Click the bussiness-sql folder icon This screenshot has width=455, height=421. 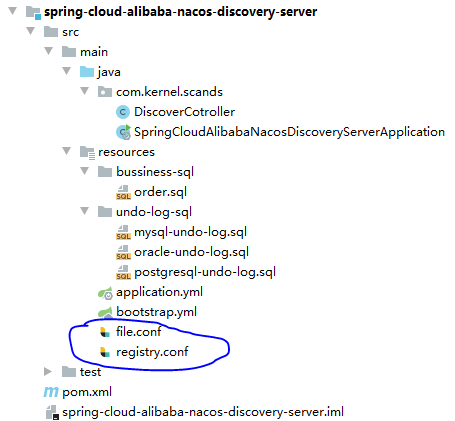click(105, 172)
